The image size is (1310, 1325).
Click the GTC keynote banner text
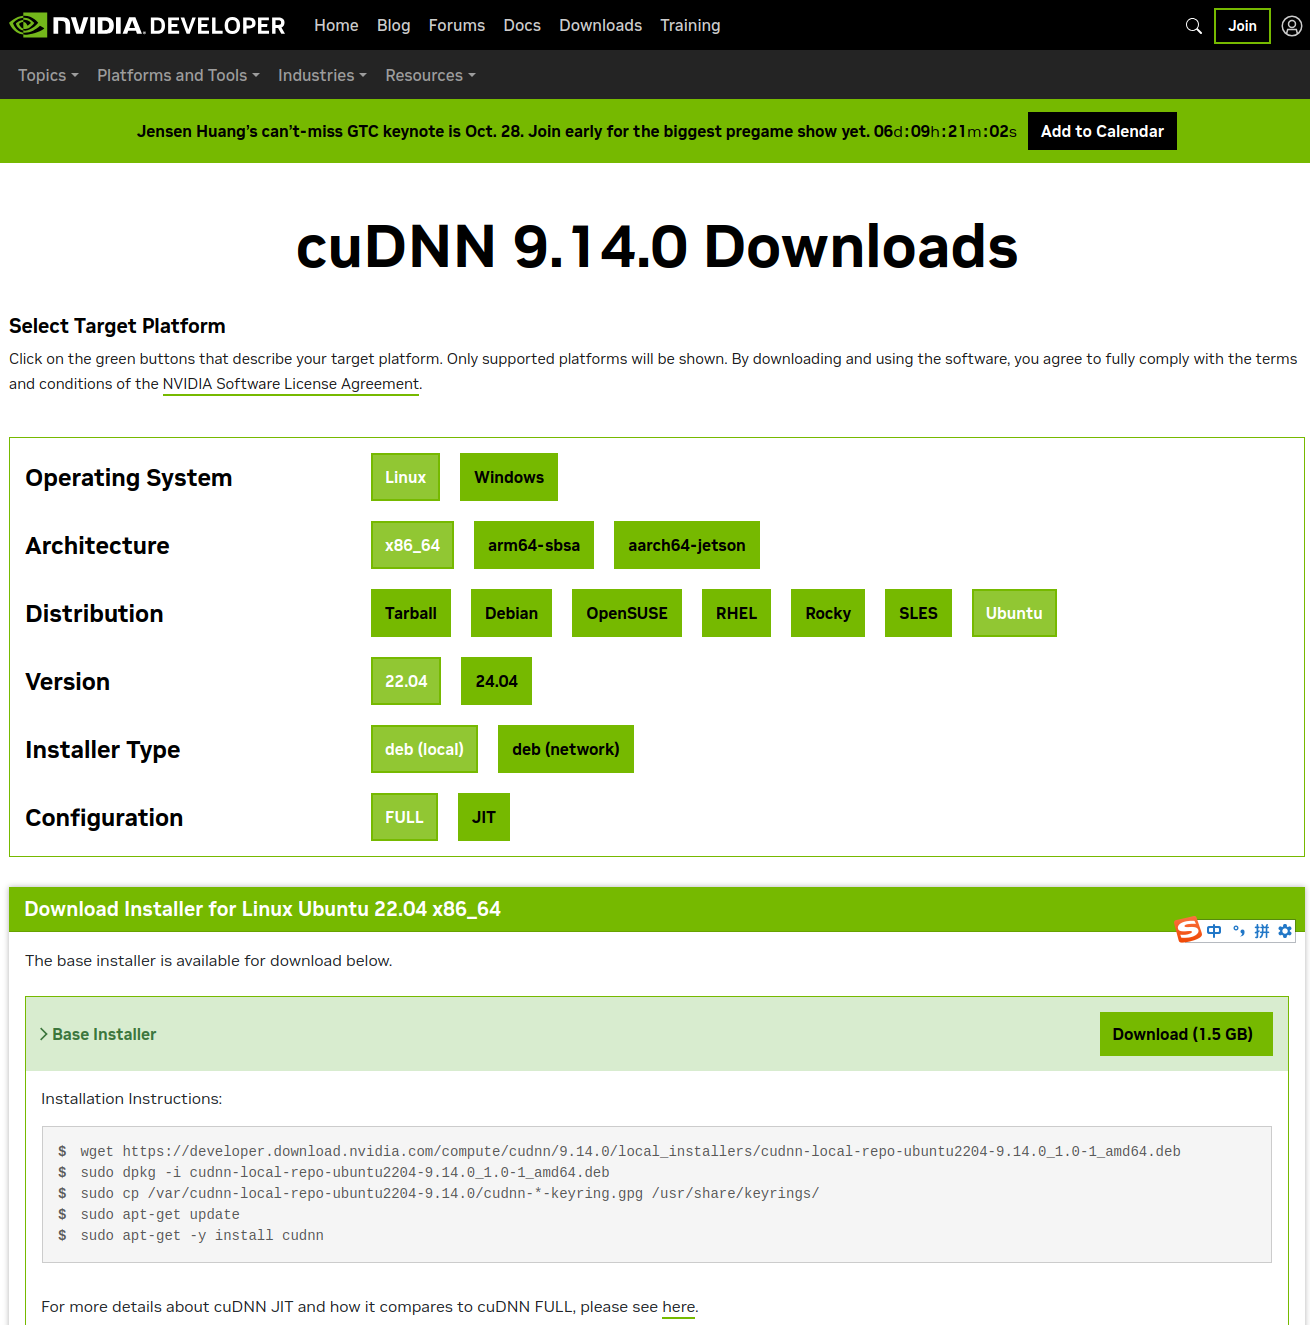(x=503, y=131)
